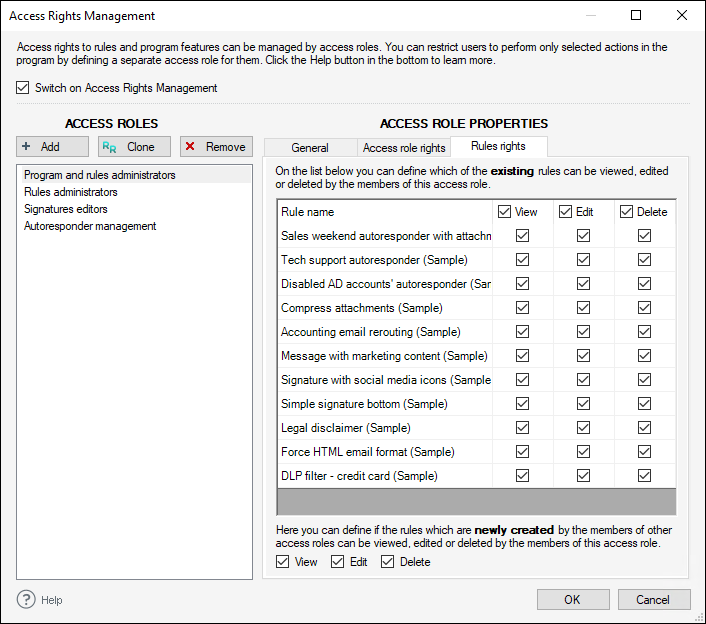
Task: Toggle the Delete column header checkbox
Action: coord(626,212)
